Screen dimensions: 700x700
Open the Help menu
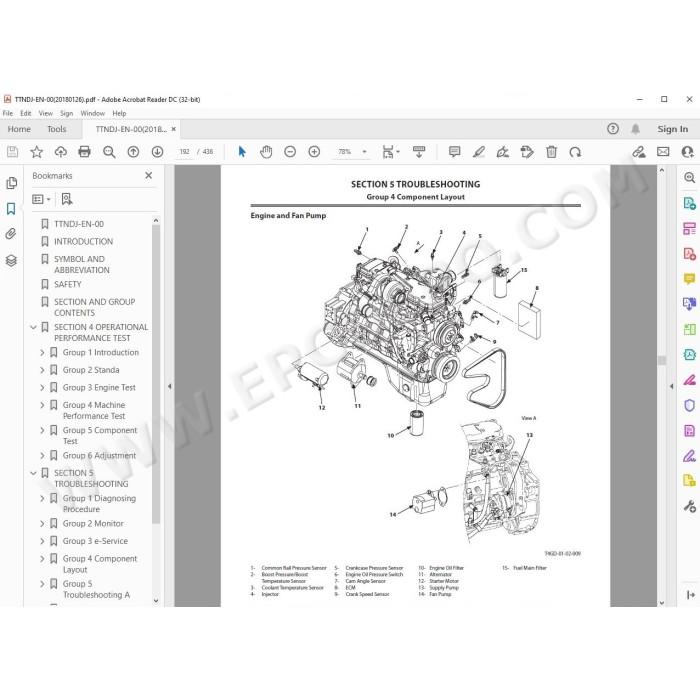(119, 113)
